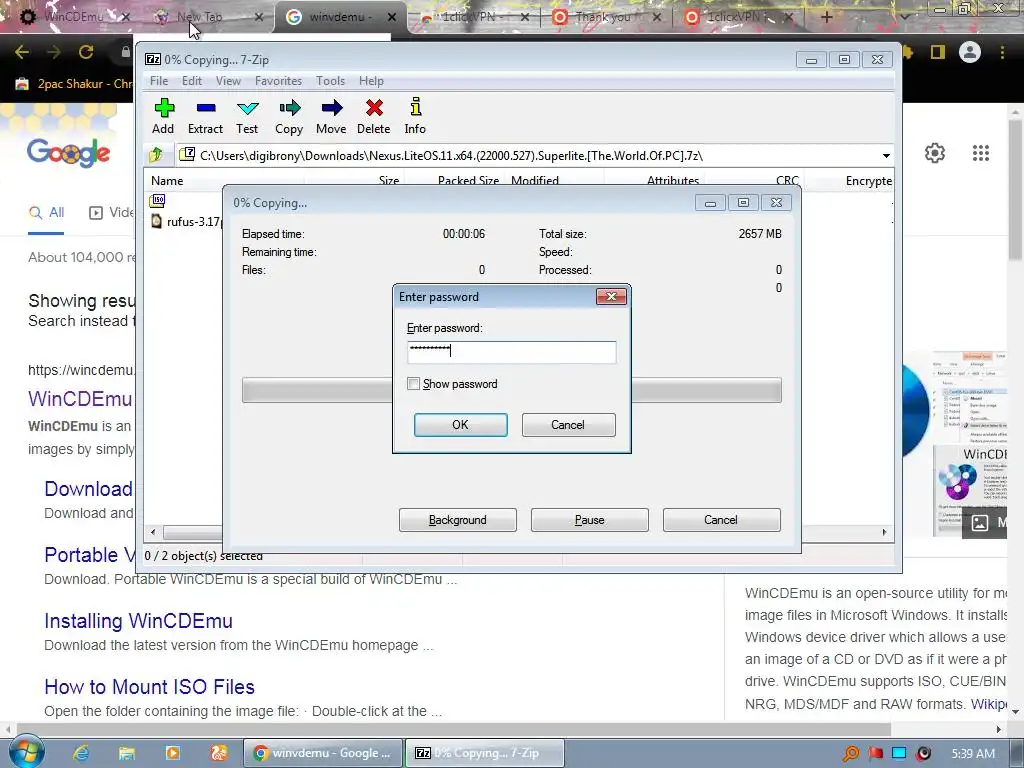
Task: Open Chrome profile avatar icon
Action: click(x=970, y=52)
